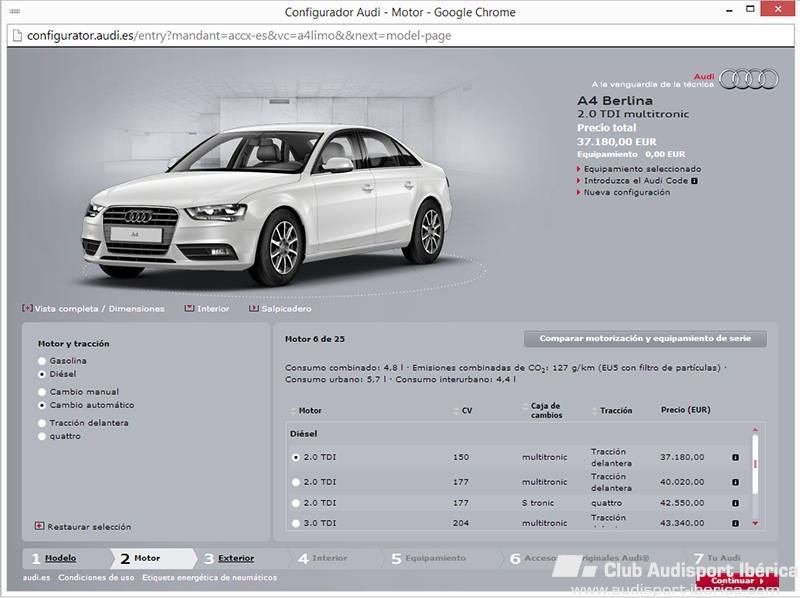Click the Interior view icon
The width and height of the screenshot is (800, 598).
click(189, 308)
